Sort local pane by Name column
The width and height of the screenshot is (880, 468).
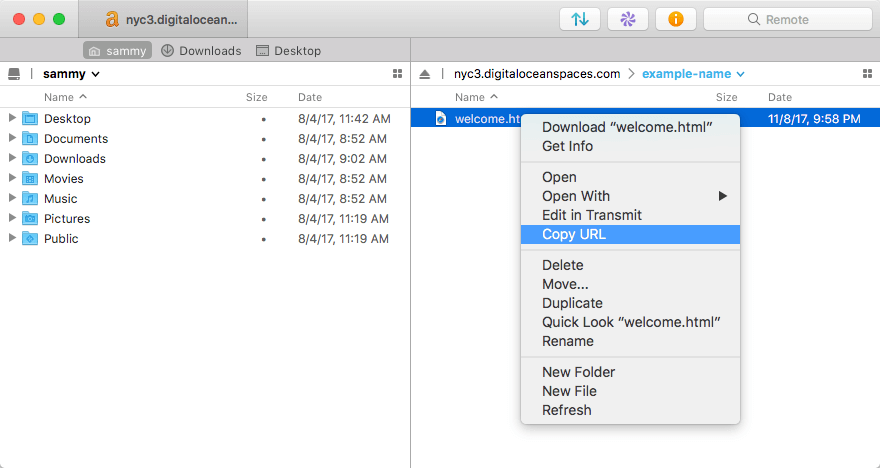coord(65,97)
